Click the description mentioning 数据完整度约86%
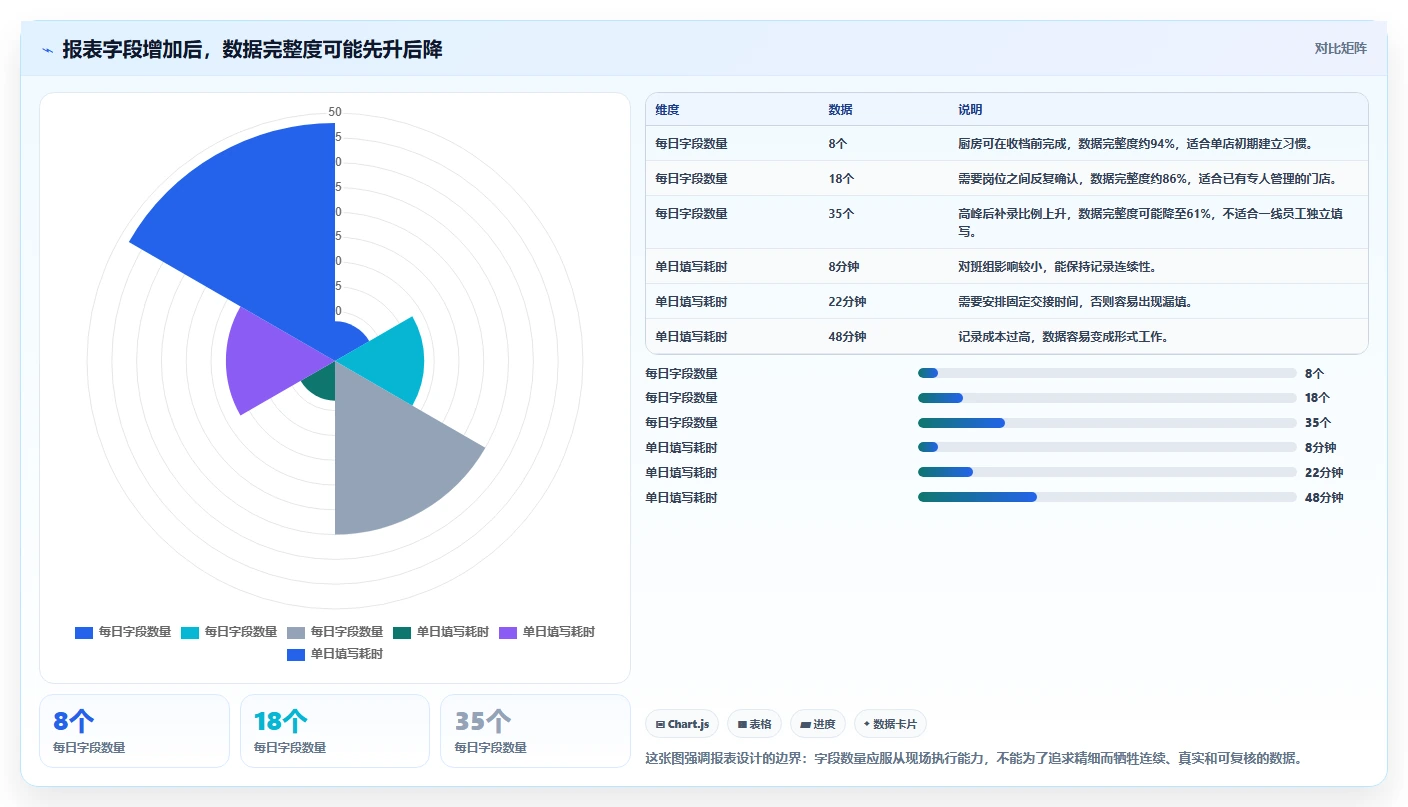The image size is (1408, 807). click(1148, 179)
